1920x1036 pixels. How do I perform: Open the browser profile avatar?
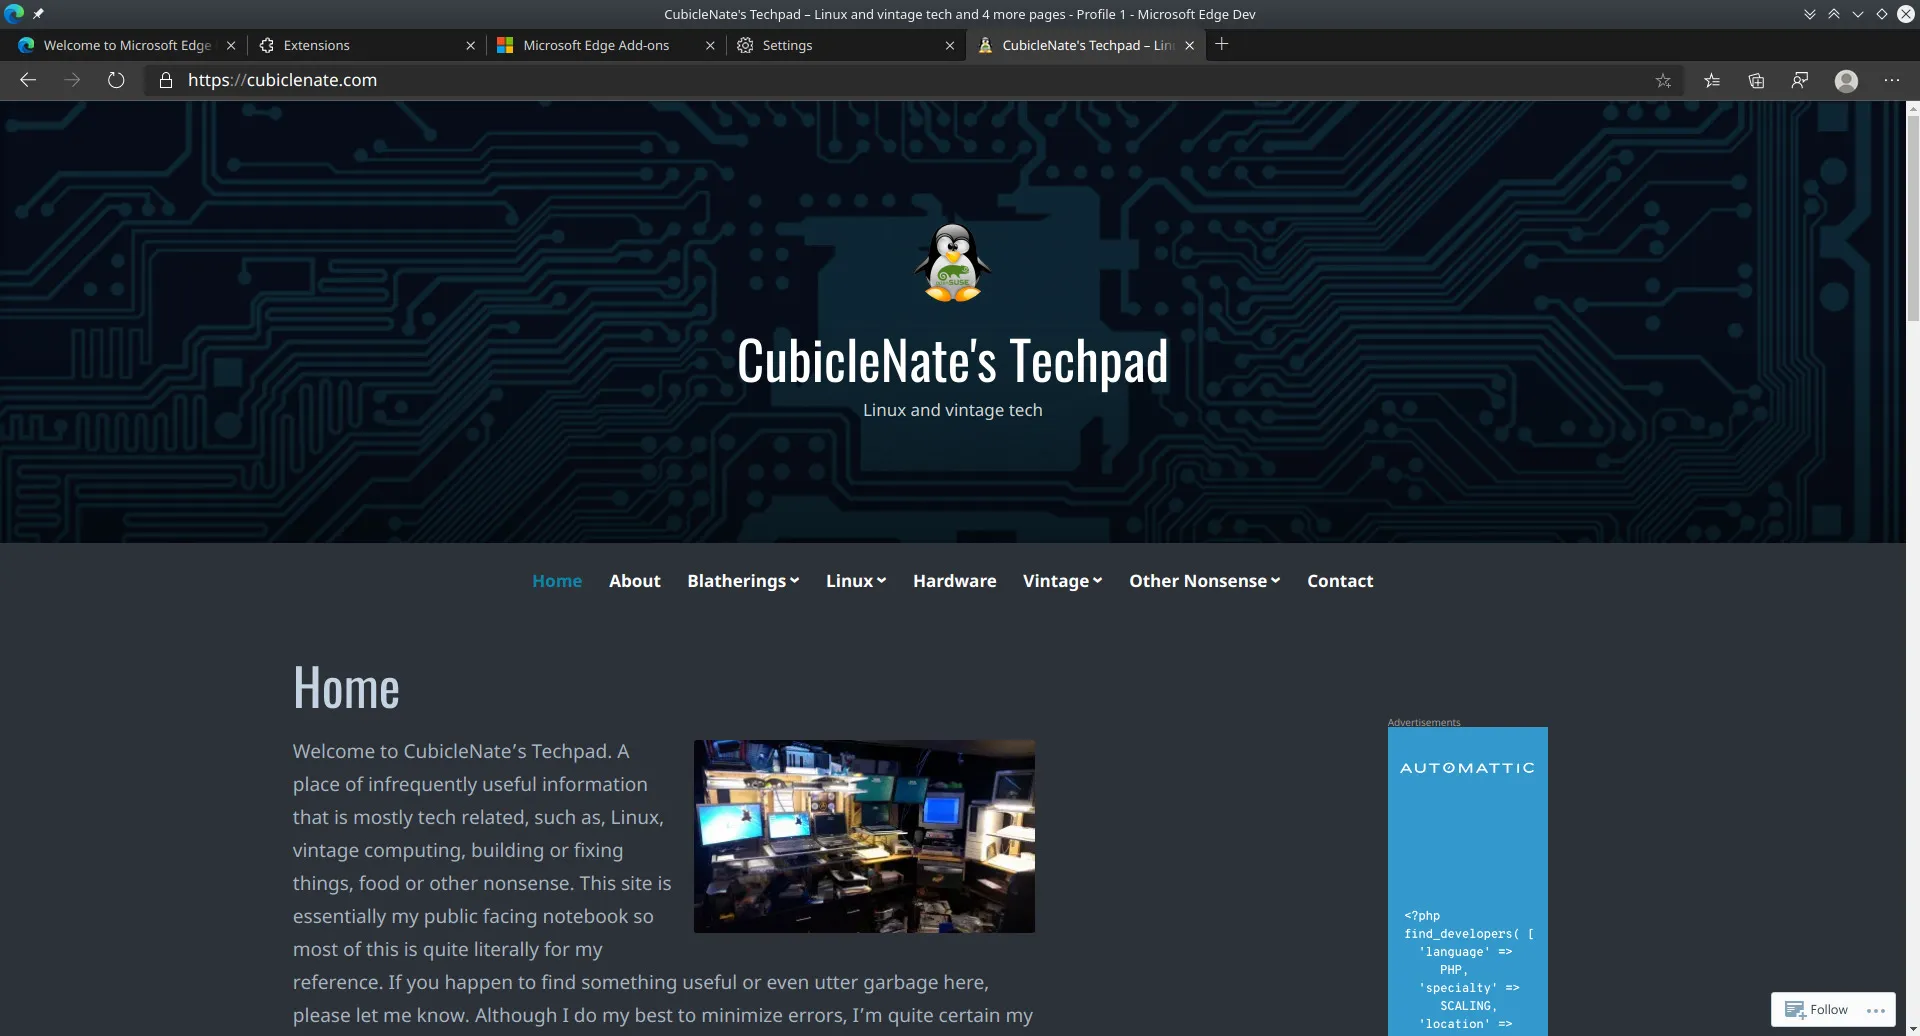click(1846, 80)
